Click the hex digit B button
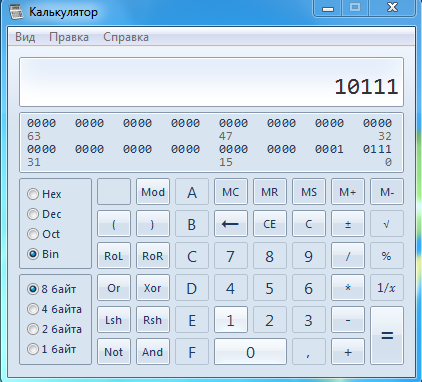The image size is (422, 382). [x=192, y=224]
